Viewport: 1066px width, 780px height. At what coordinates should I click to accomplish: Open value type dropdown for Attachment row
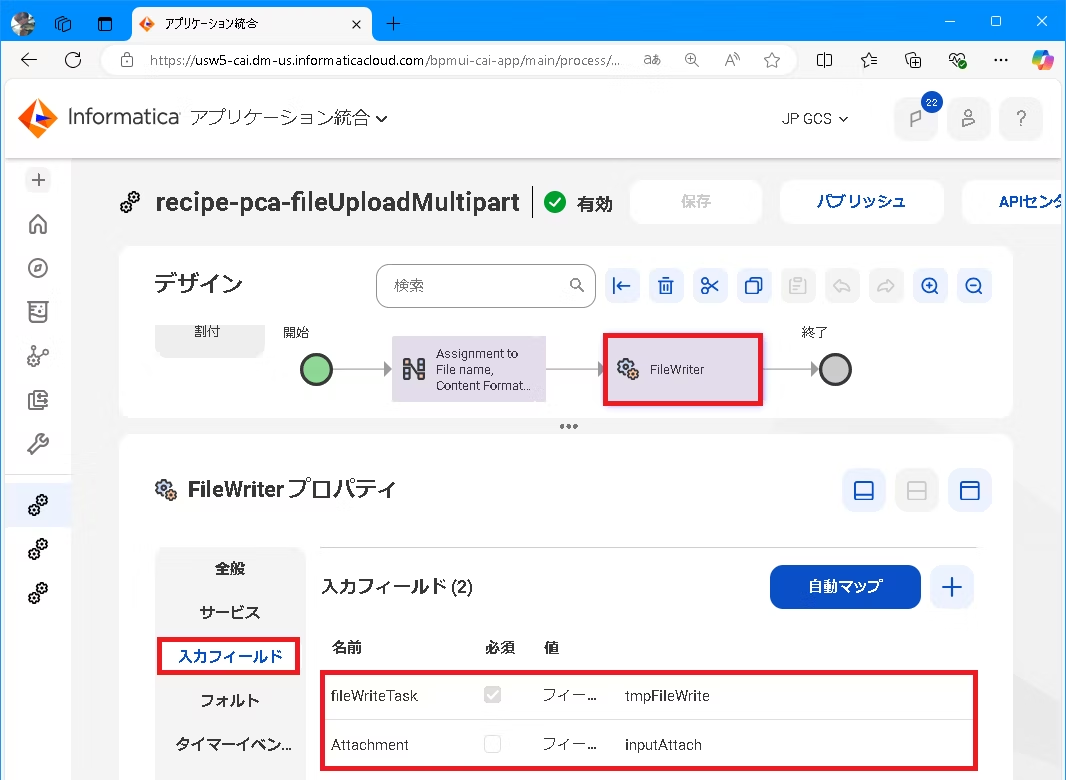click(570, 745)
